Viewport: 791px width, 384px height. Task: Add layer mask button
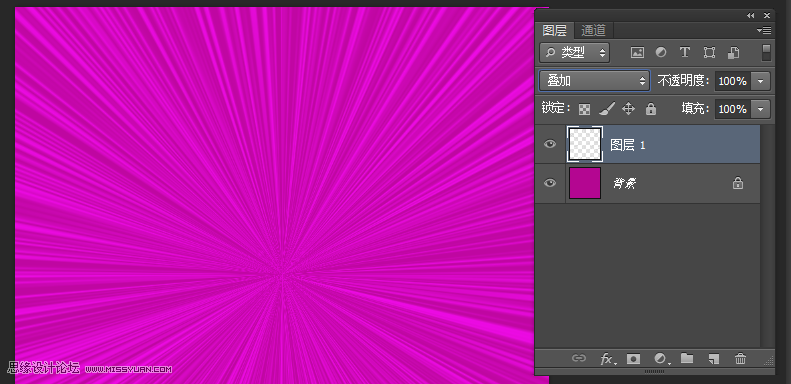pyautogui.click(x=634, y=359)
